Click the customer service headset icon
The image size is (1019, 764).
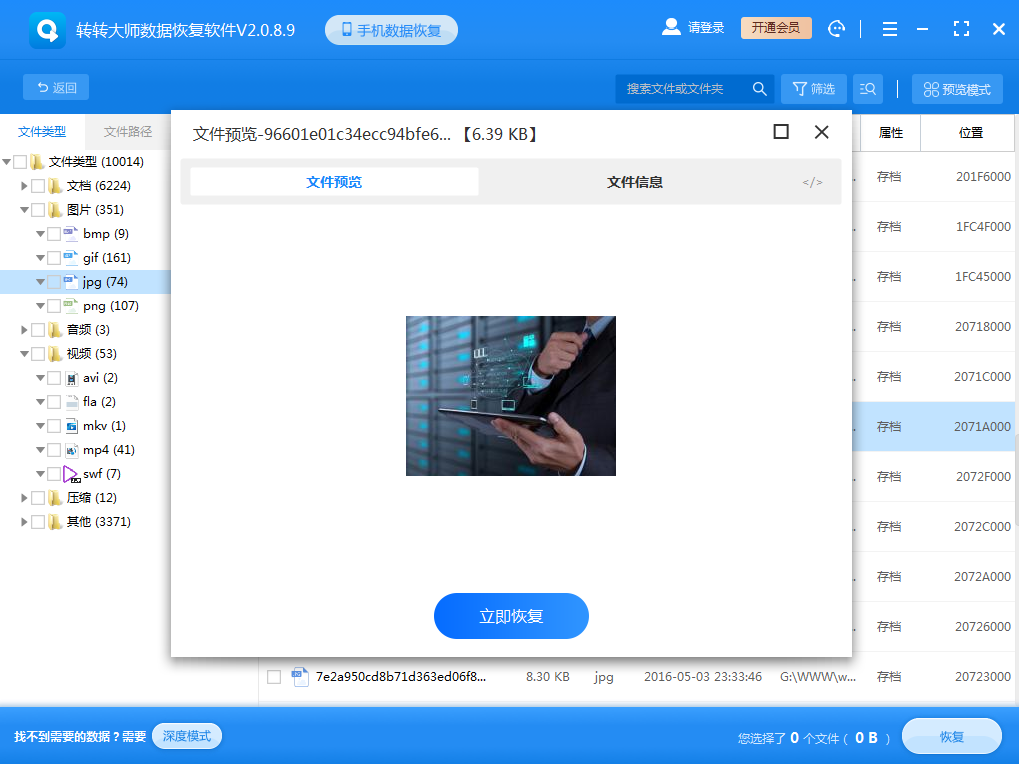pyautogui.click(x=836, y=27)
